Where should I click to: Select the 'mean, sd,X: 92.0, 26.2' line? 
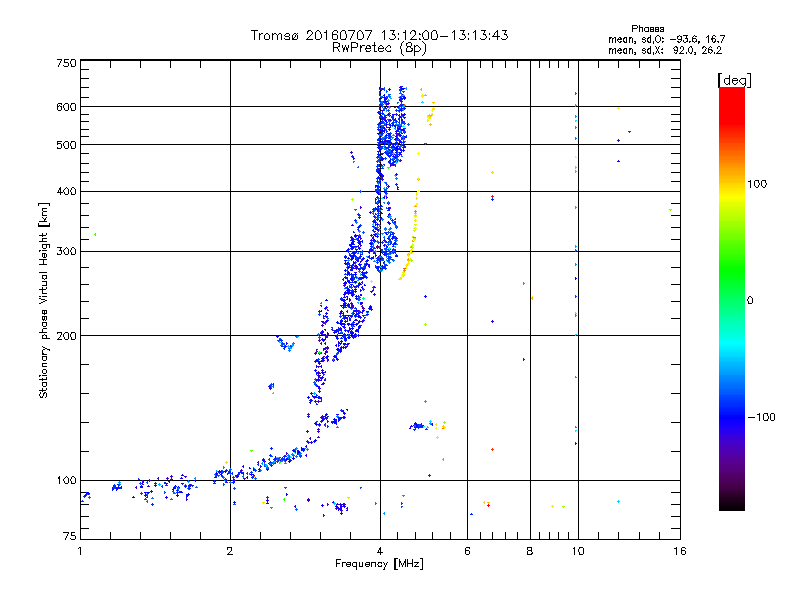[x=665, y=50]
